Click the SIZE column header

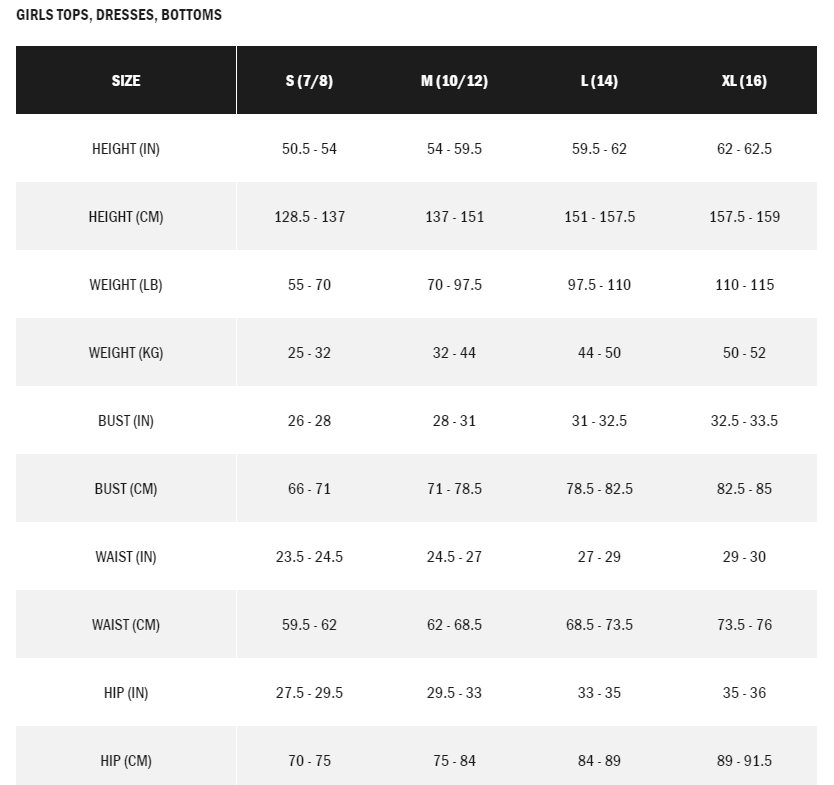pyautogui.click(x=126, y=80)
